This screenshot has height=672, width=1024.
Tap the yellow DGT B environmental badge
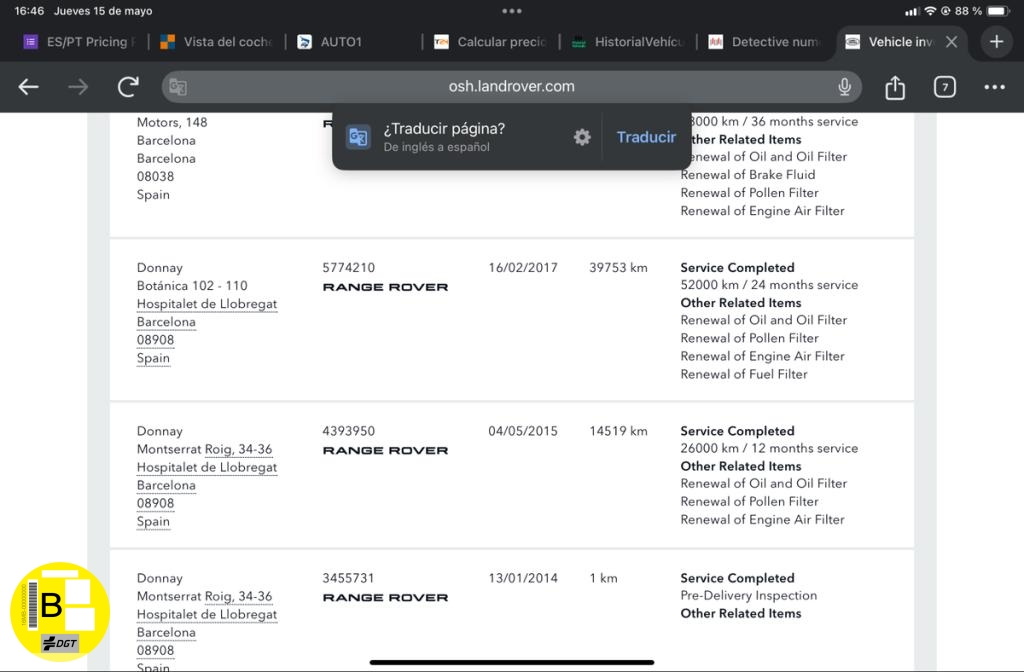60,612
